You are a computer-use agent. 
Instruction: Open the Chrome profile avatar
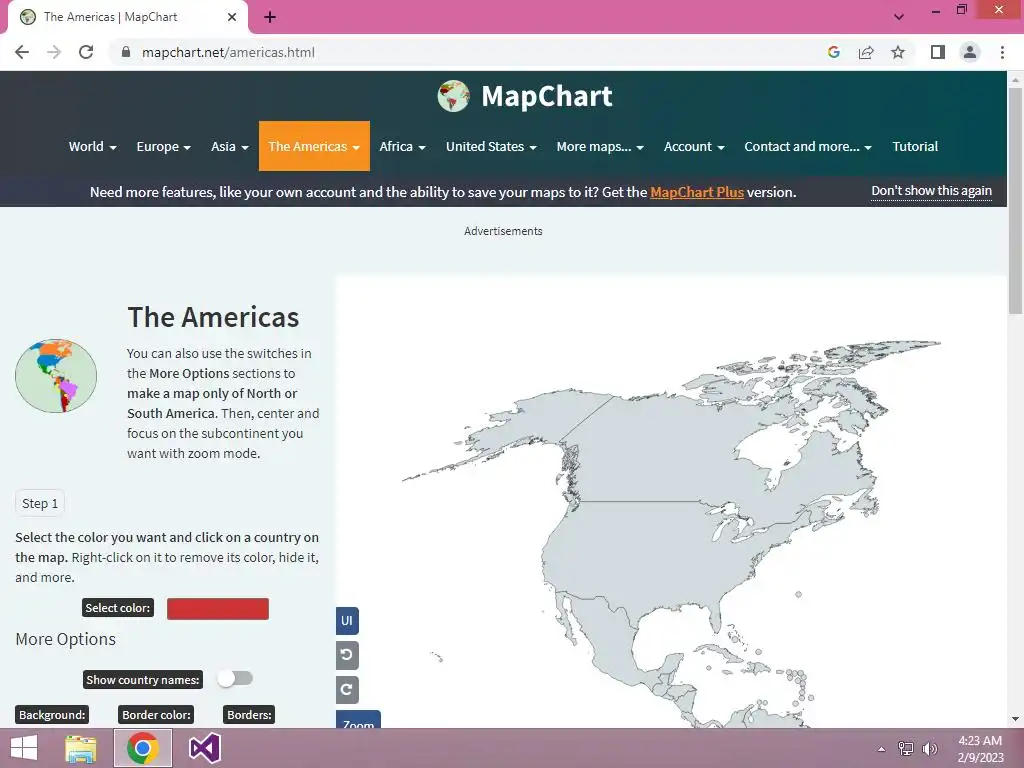[970, 52]
